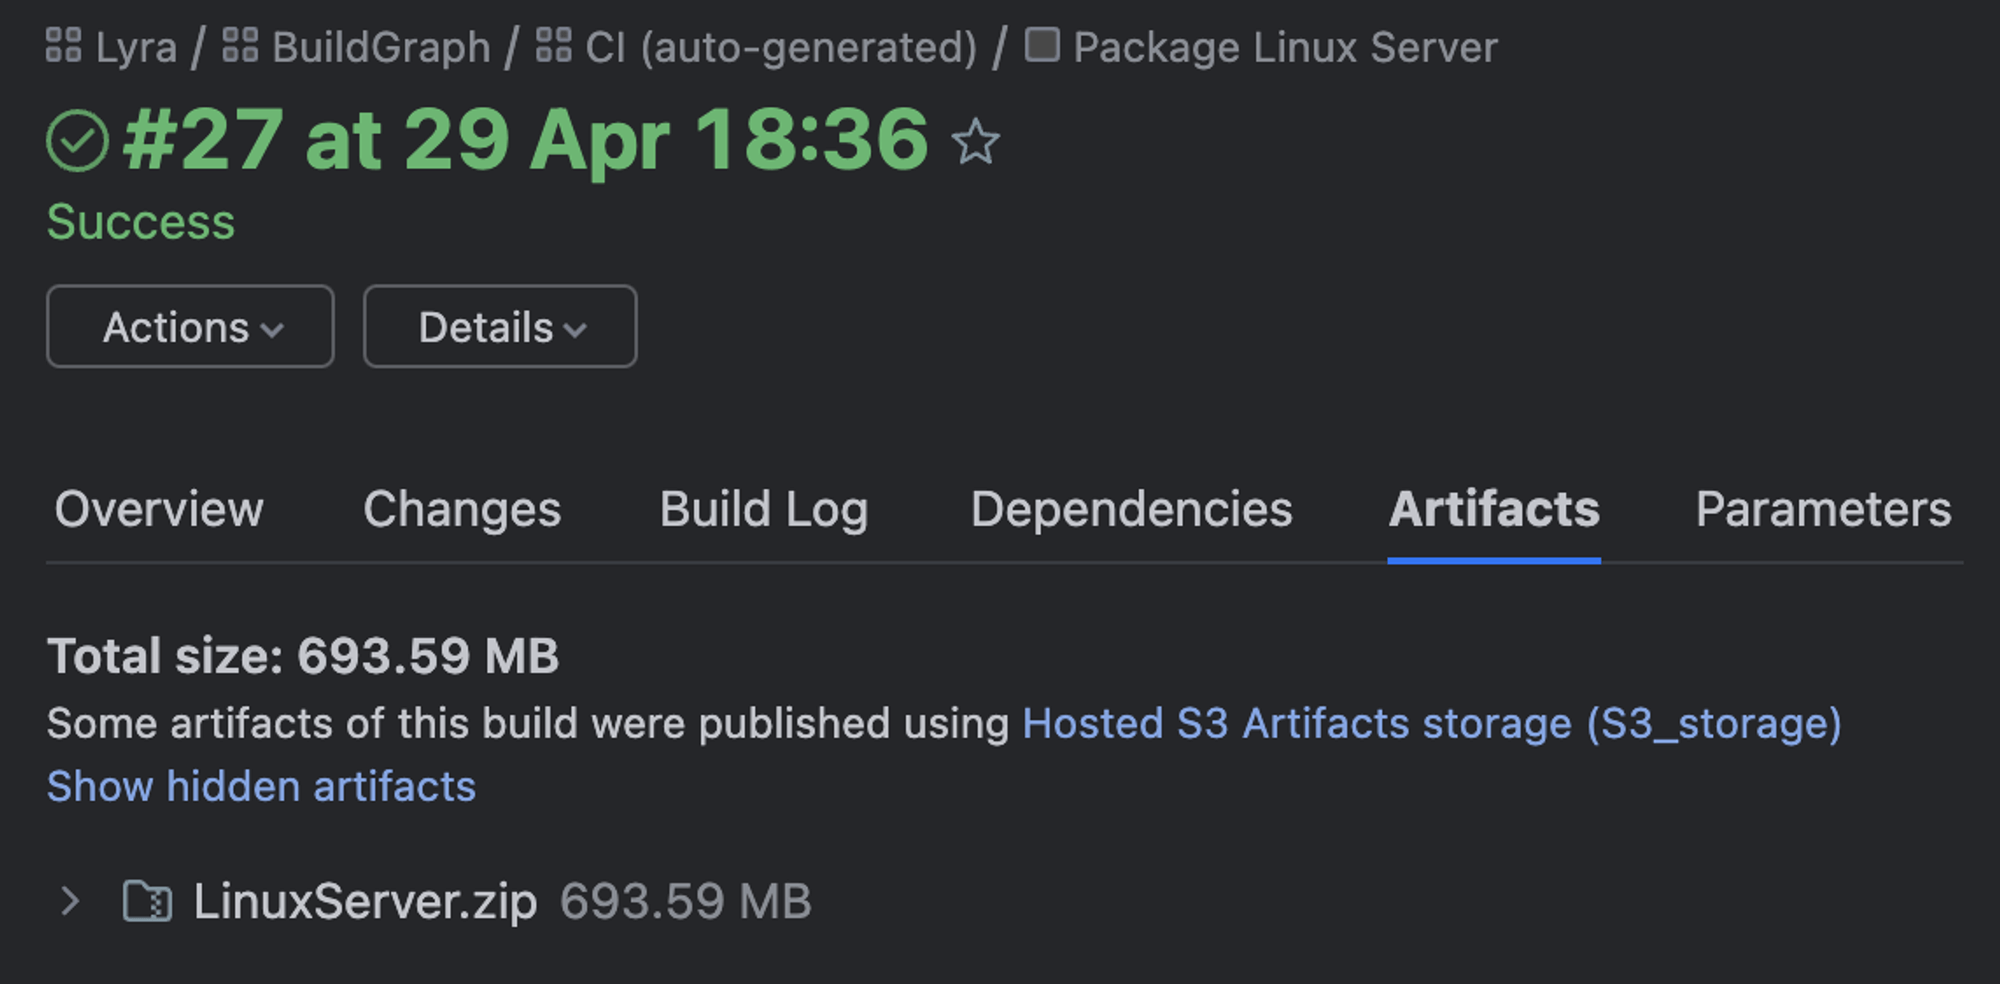Open the Details dropdown

tap(500, 327)
